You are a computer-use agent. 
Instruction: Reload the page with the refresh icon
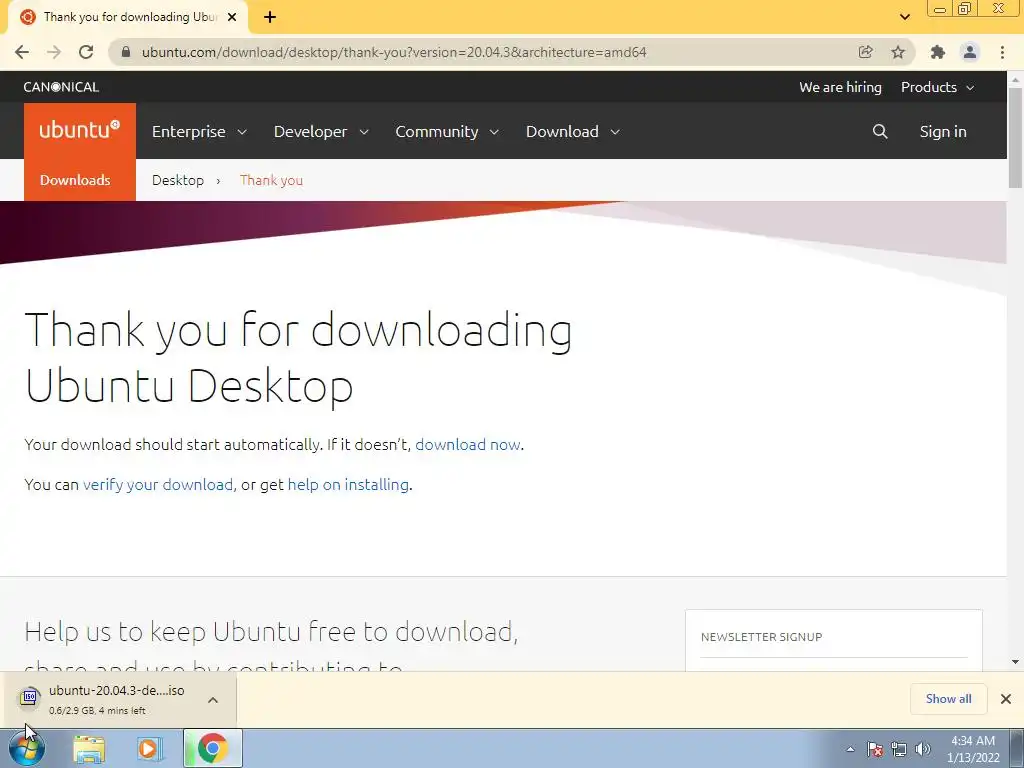86,52
